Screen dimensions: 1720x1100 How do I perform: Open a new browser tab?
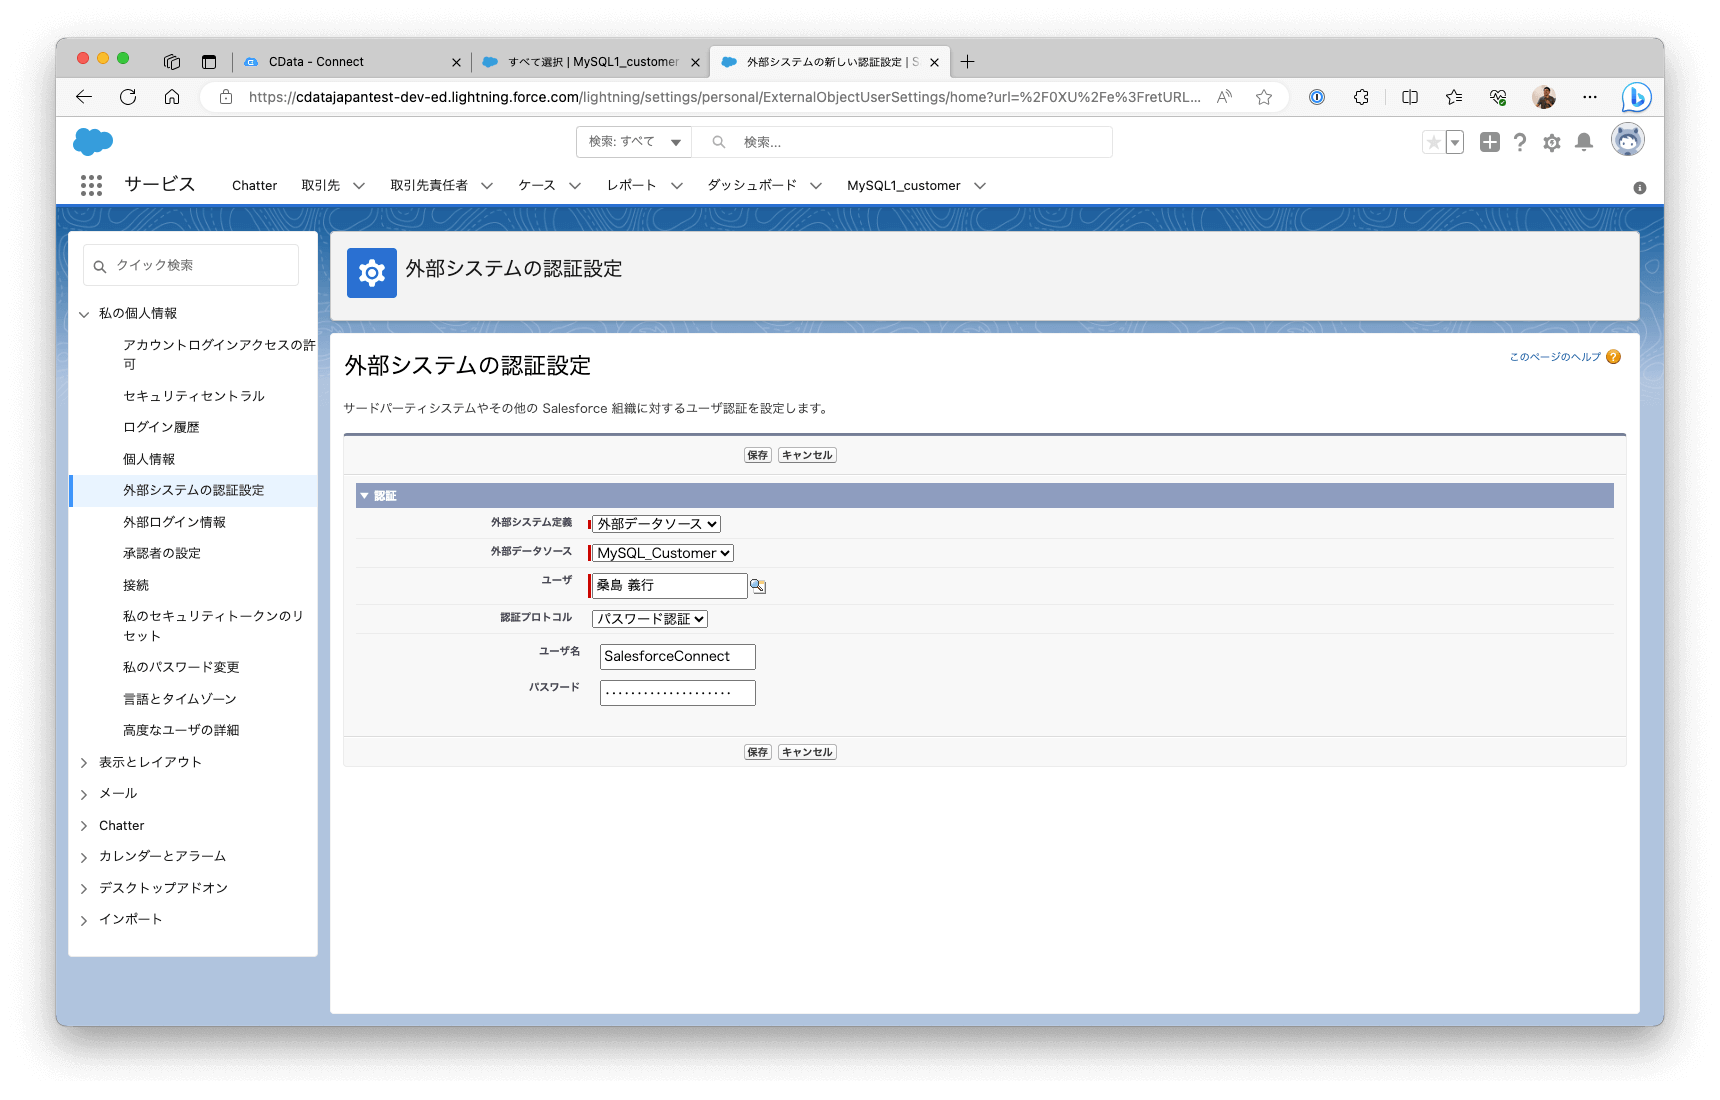click(967, 62)
